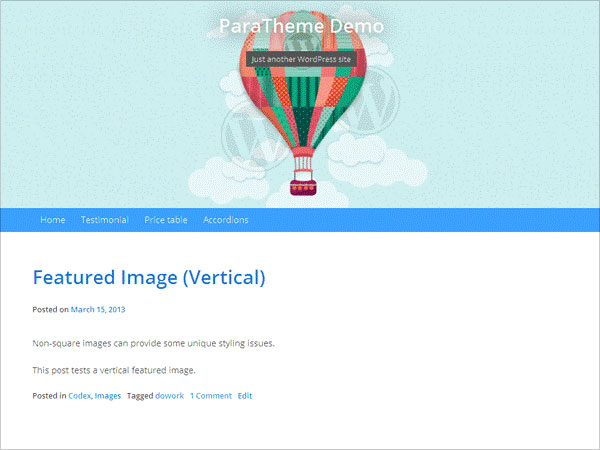Click text 'Non-square images can provide some unique styling issues.'
Image resolution: width=600 pixels, height=450 pixels.
pos(153,344)
